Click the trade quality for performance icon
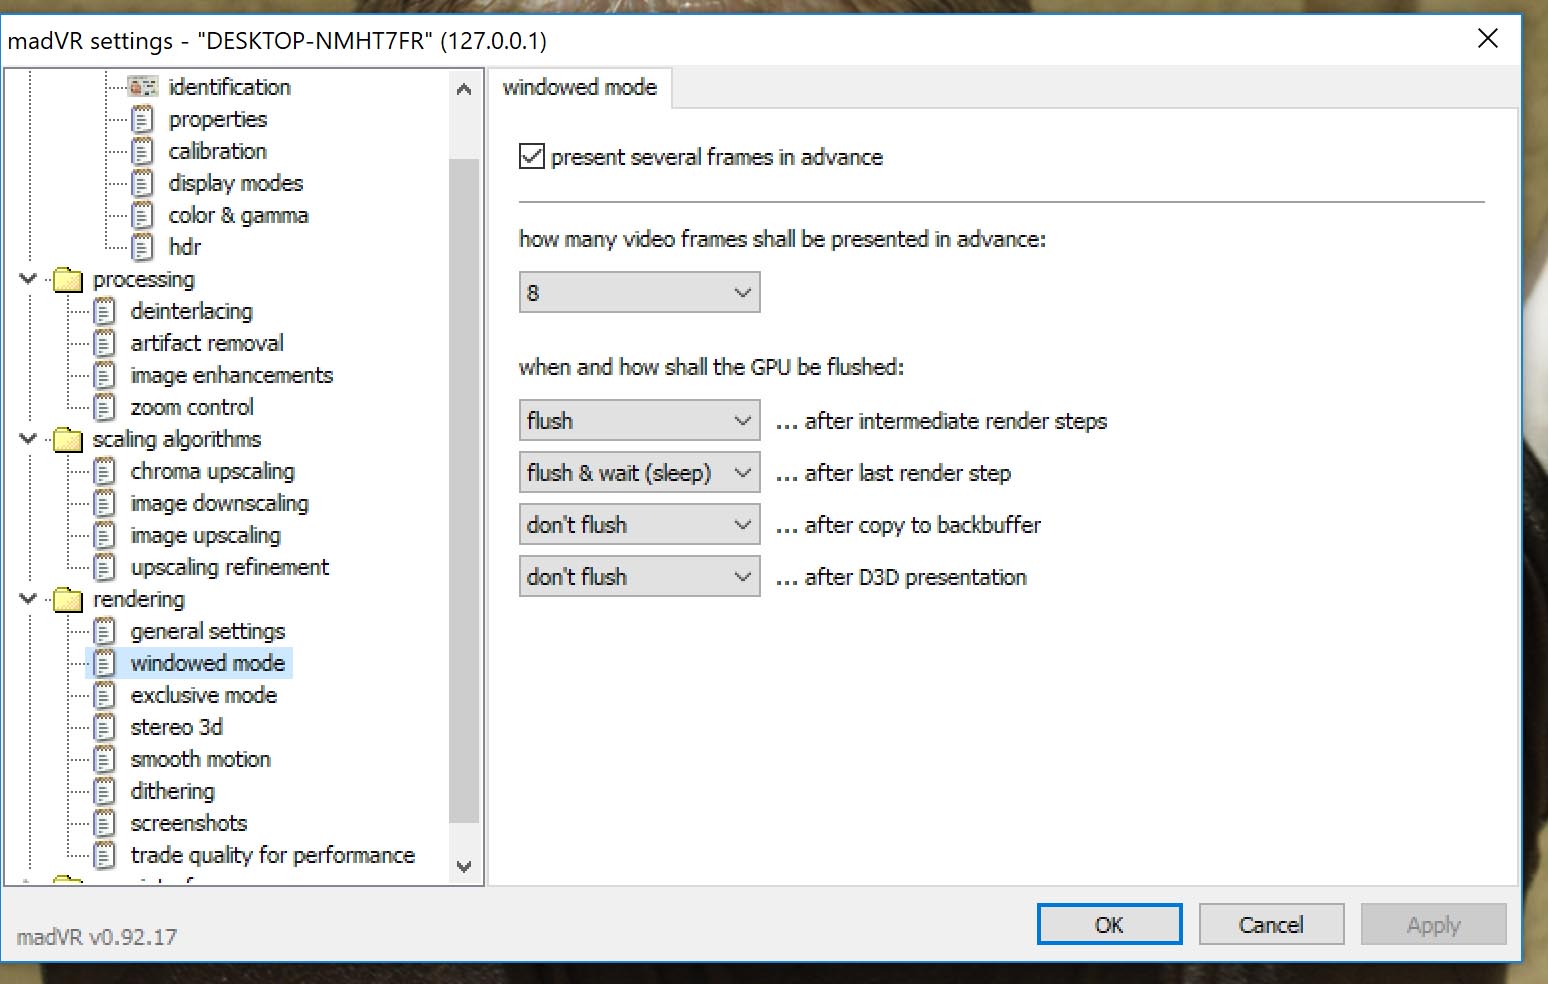The image size is (1548, 984). point(105,855)
